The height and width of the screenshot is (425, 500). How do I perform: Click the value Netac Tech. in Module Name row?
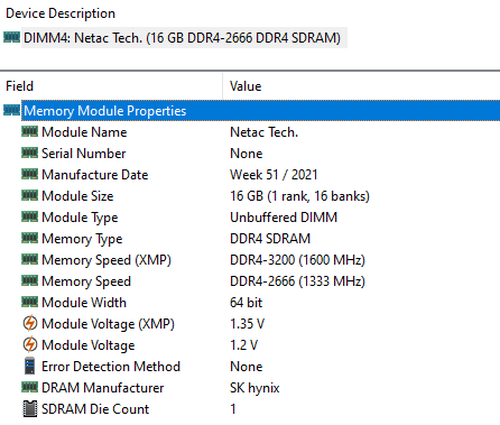pos(264,132)
